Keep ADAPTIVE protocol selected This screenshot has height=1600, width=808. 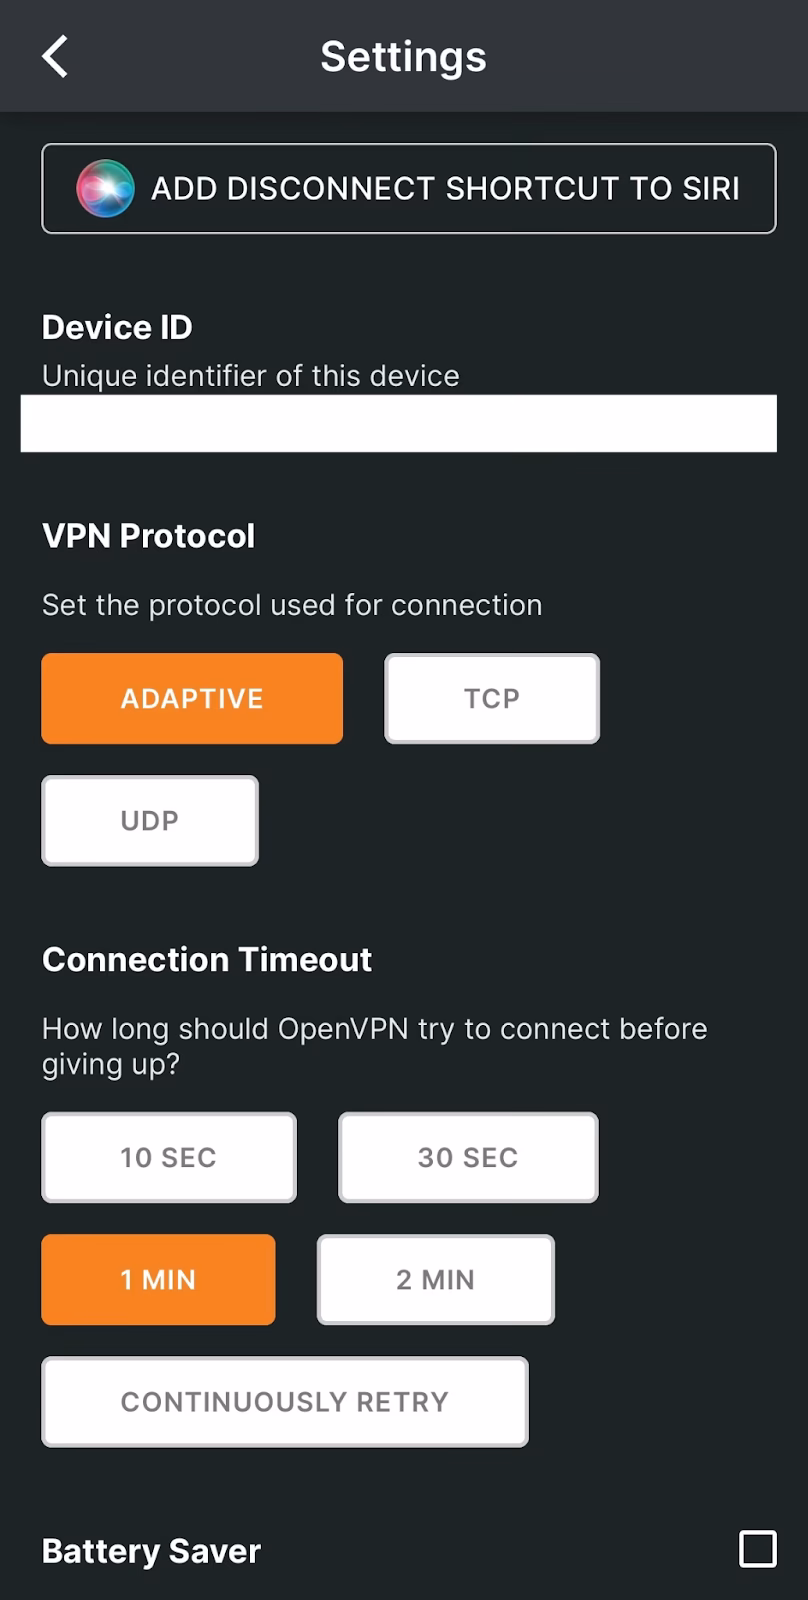click(191, 698)
